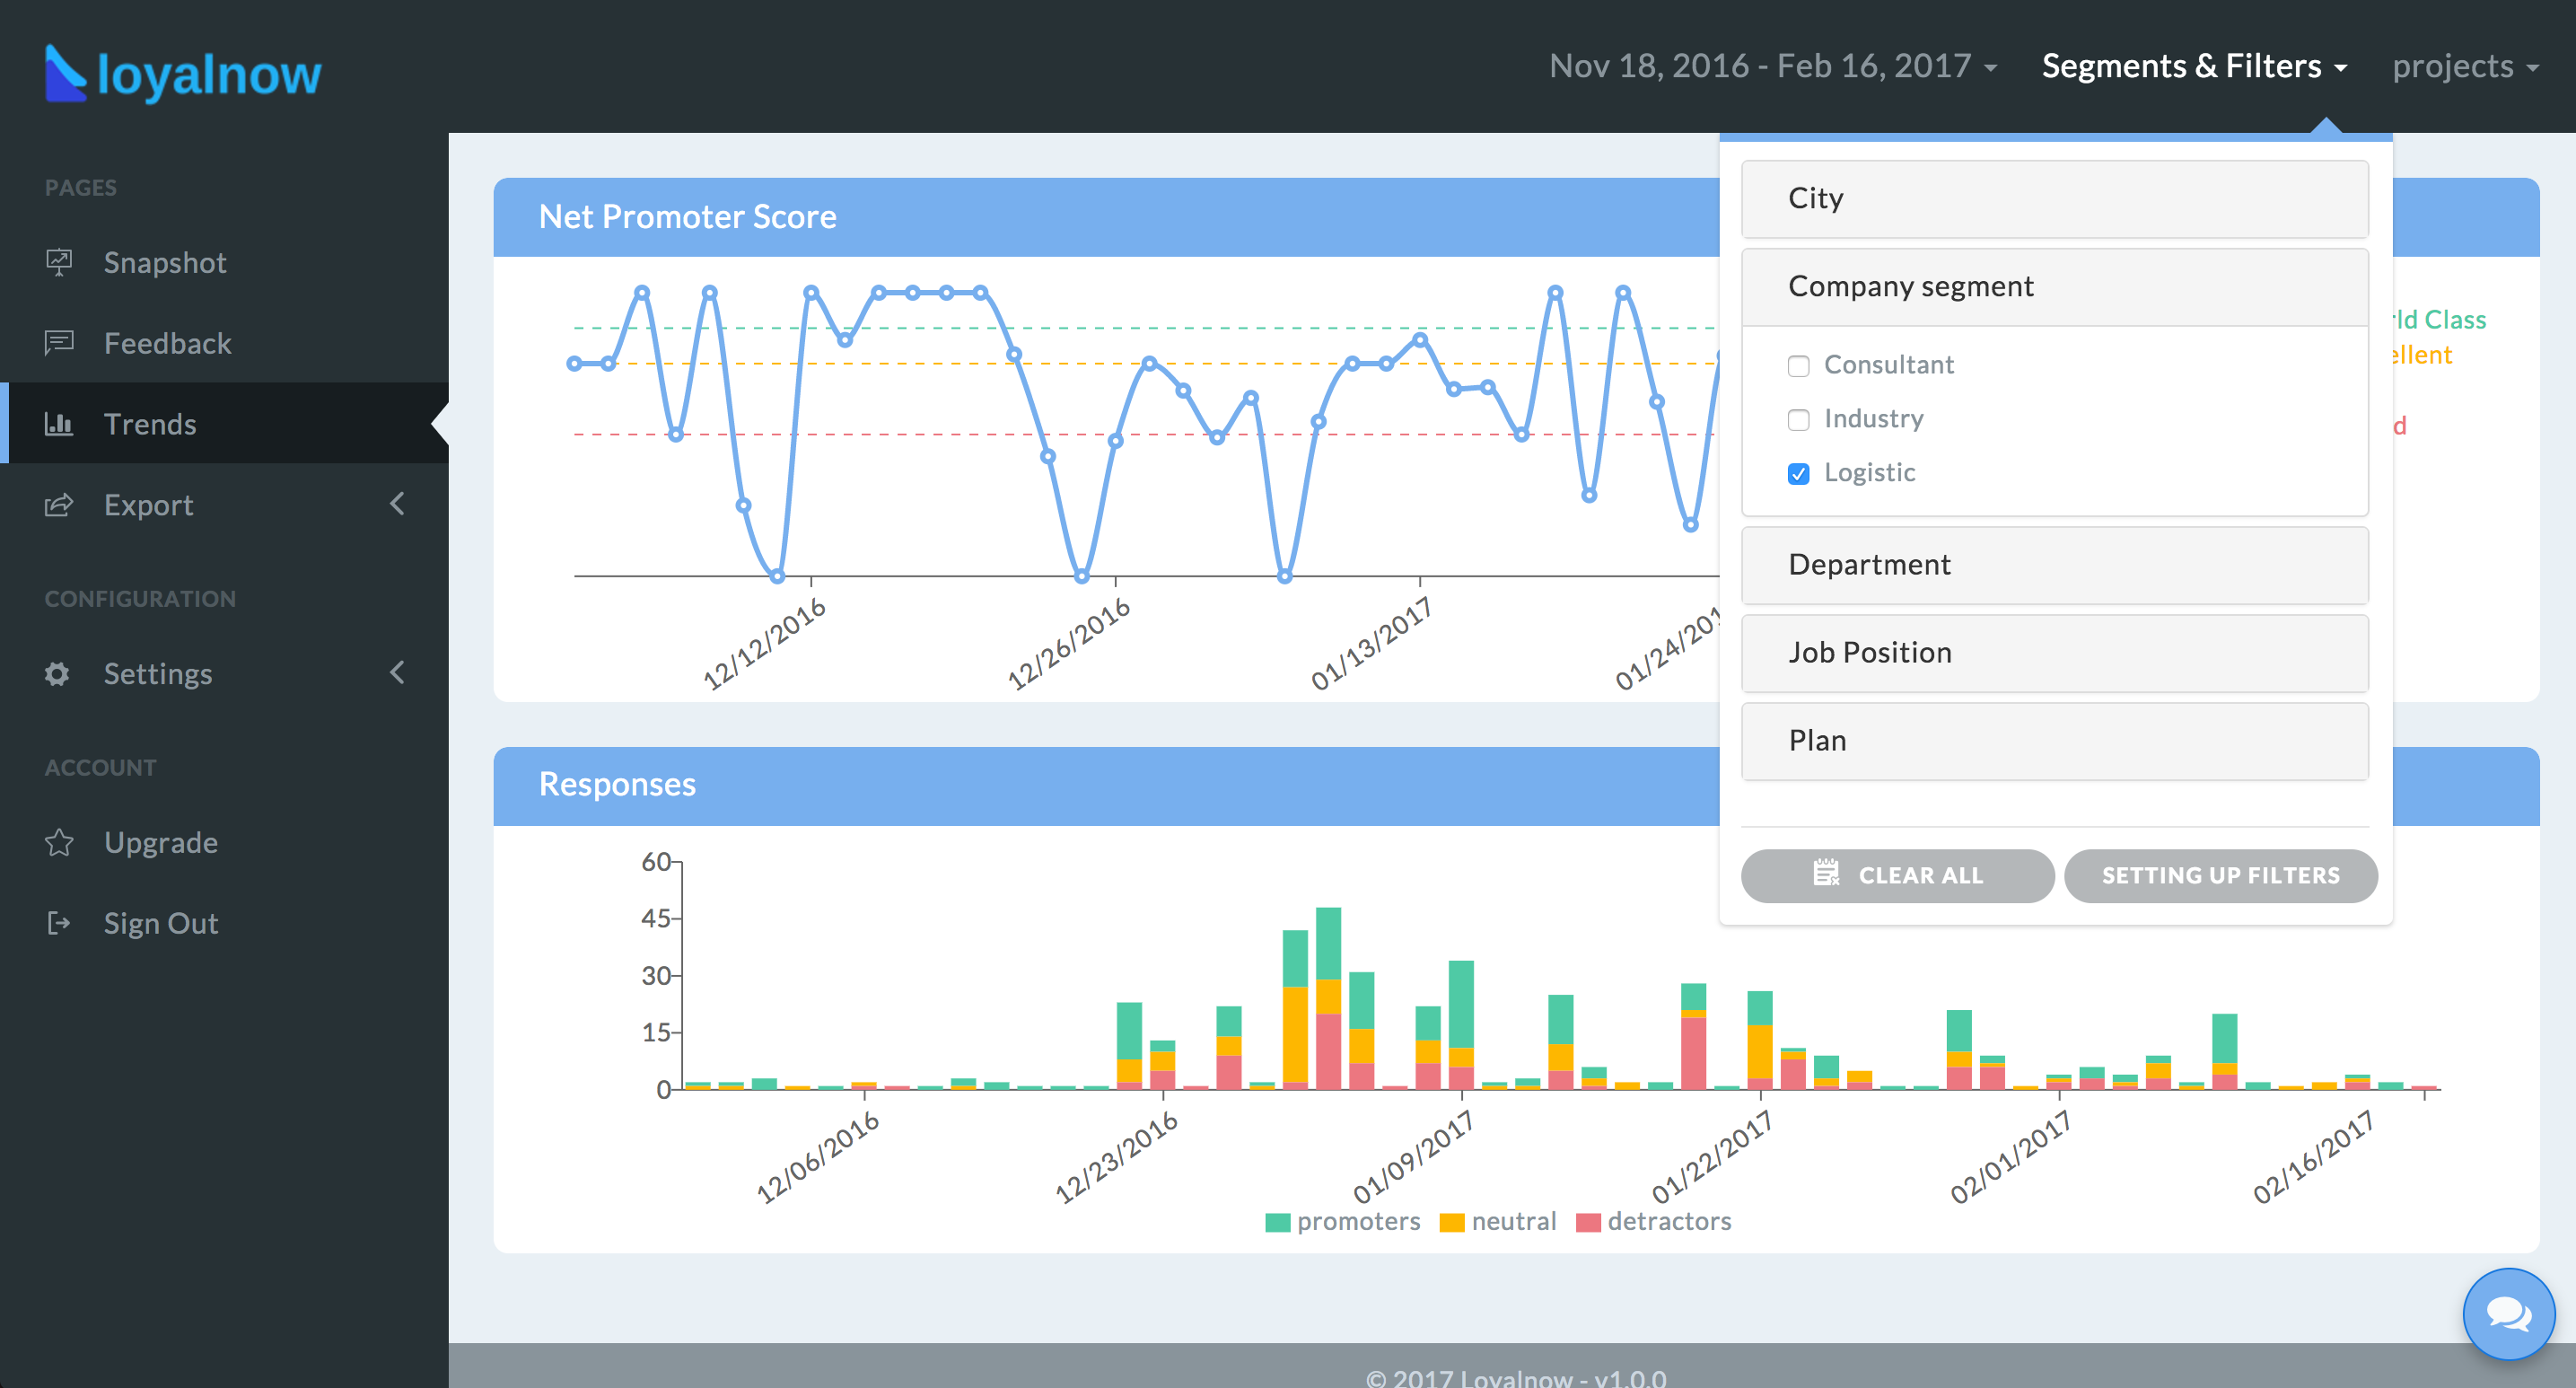The width and height of the screenshot is (2576, 1388).
Task: Open Snapshot page via presentation icon
Action: click(x=59, y=262)
